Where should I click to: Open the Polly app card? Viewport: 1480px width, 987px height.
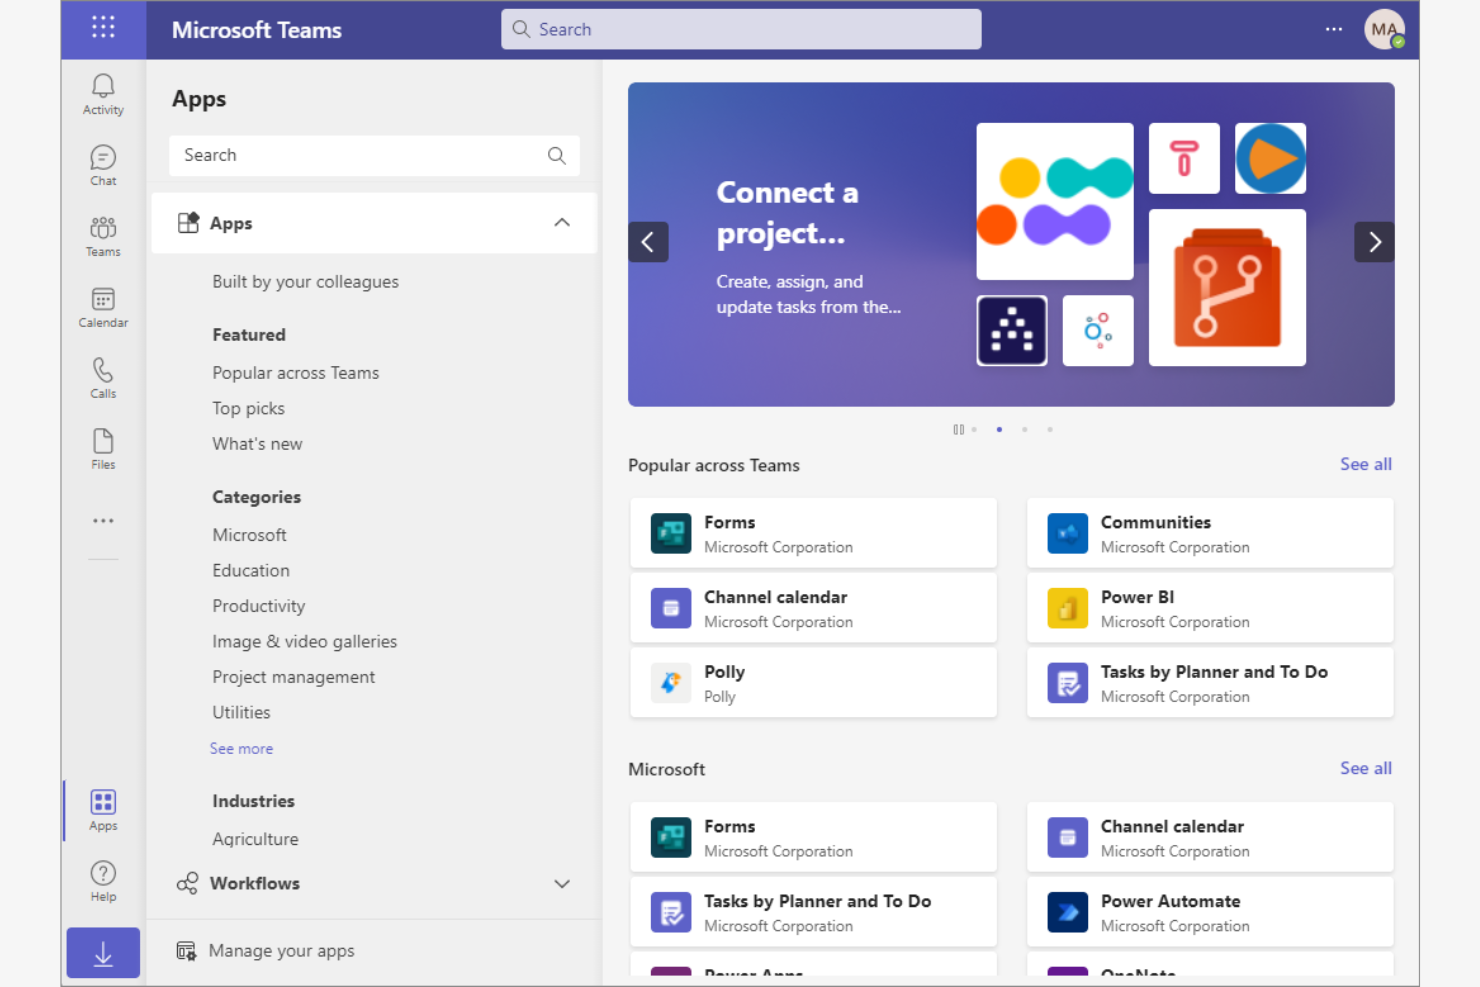(813, 683)
